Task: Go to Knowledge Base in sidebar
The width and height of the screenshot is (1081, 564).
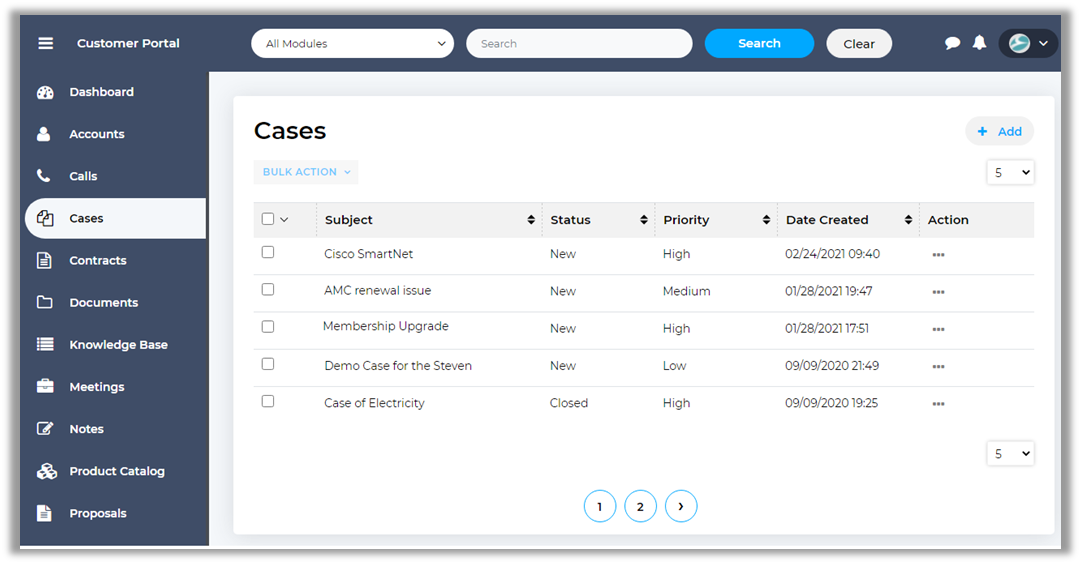Action: [x=118, y=345]
